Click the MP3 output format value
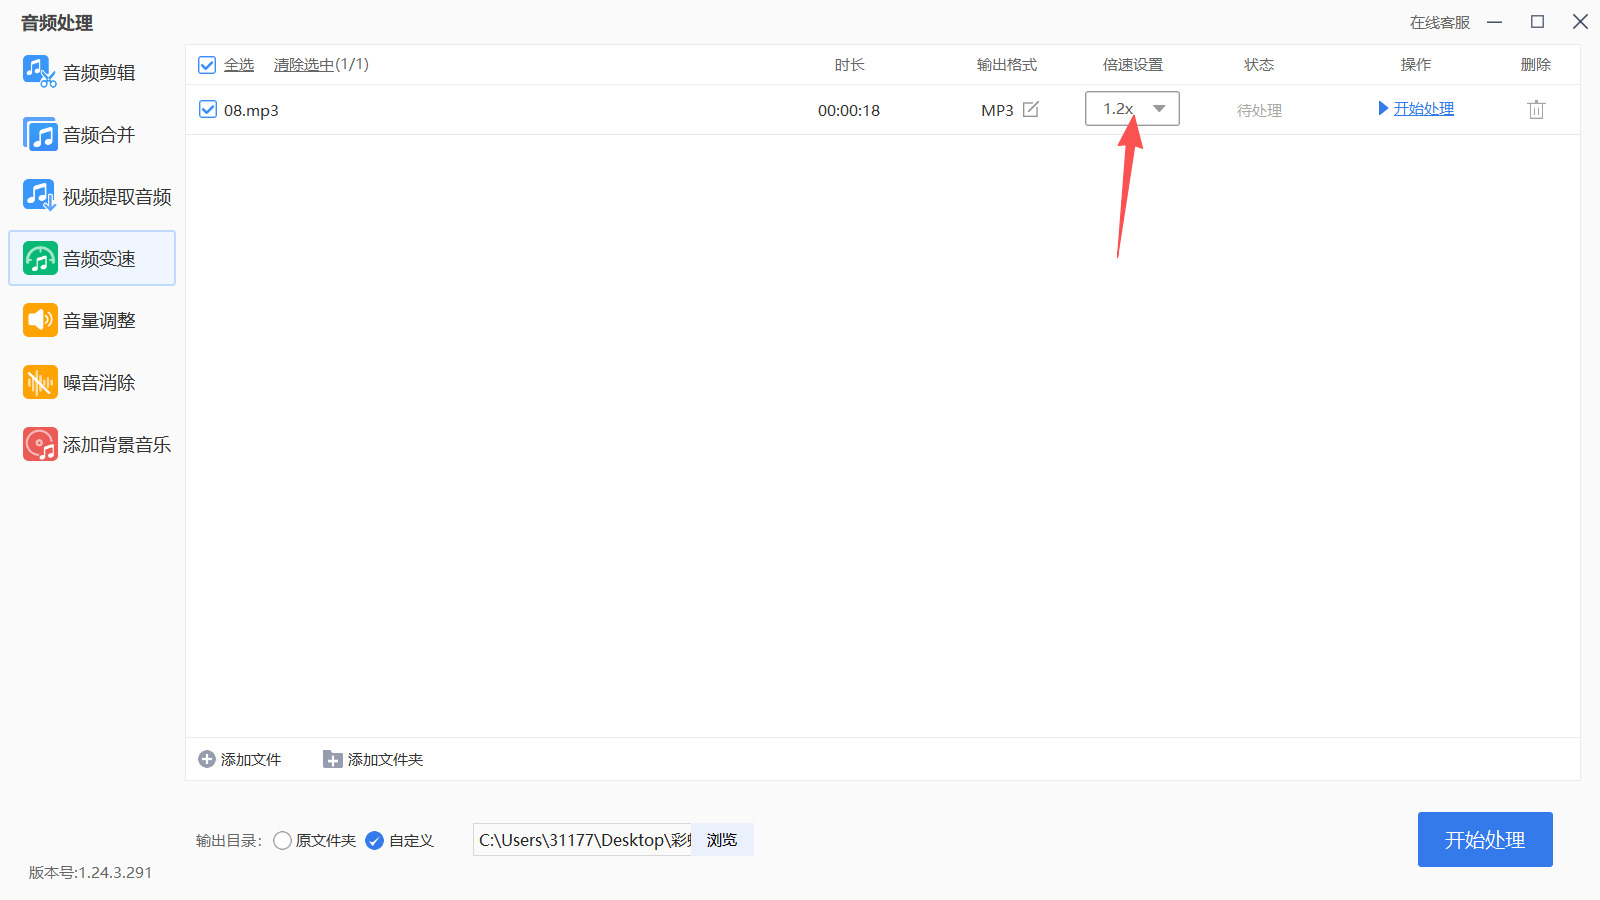Viewport: 1600px width, 900px height. click(x=997, y=110)
